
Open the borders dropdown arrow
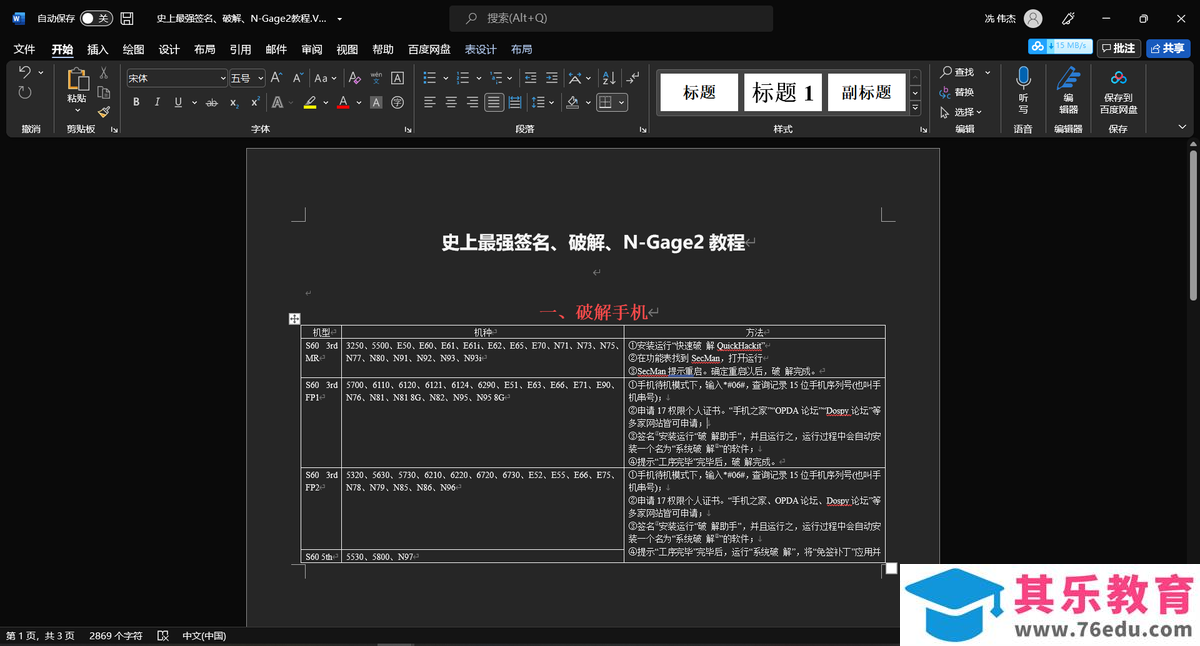tap(621, 102)
